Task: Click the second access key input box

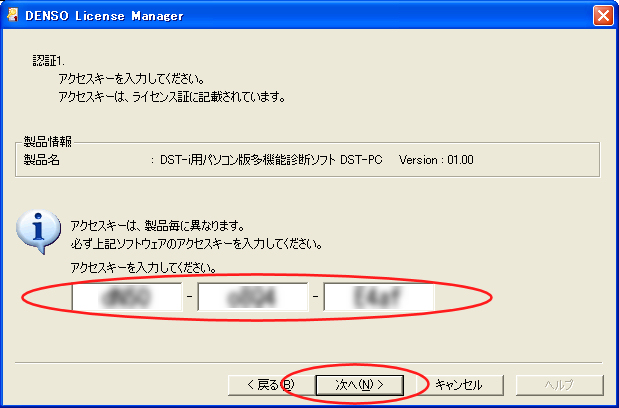Action: pyautogui.click(x=253, y=297)
